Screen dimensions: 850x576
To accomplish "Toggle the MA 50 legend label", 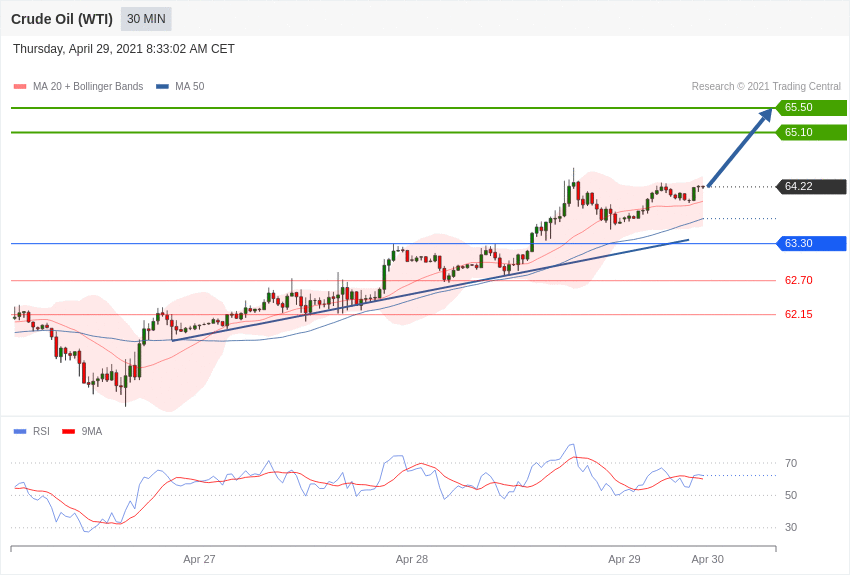I will [x=190, y=87].
